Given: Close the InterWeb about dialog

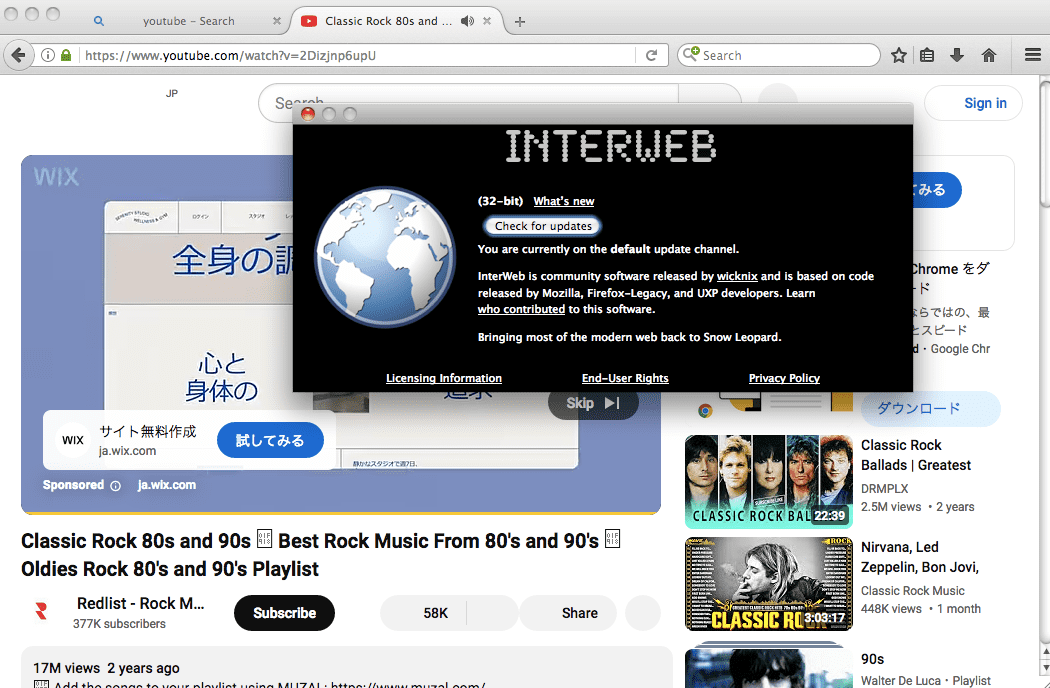Looking at the screenshot, I should pyautogui.click(x=308, y=114).
